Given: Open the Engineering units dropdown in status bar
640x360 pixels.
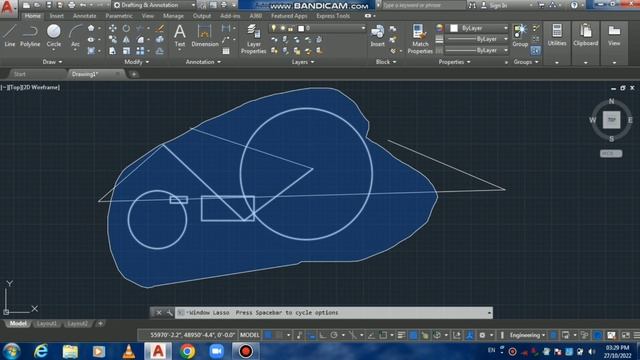Looking at the screenshot, I should point(527,335).
